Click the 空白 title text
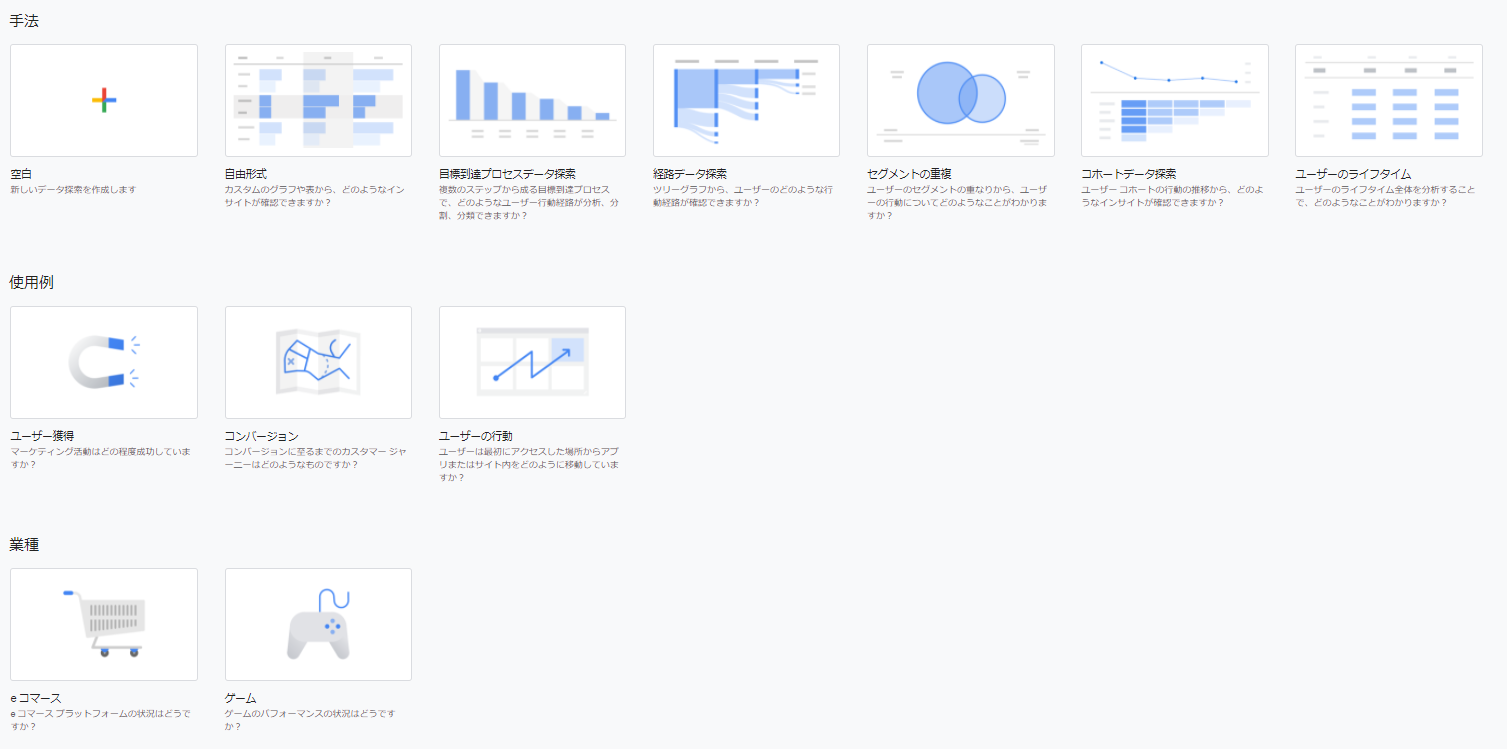The image size is (1507, 749). (x=22, y=174)
